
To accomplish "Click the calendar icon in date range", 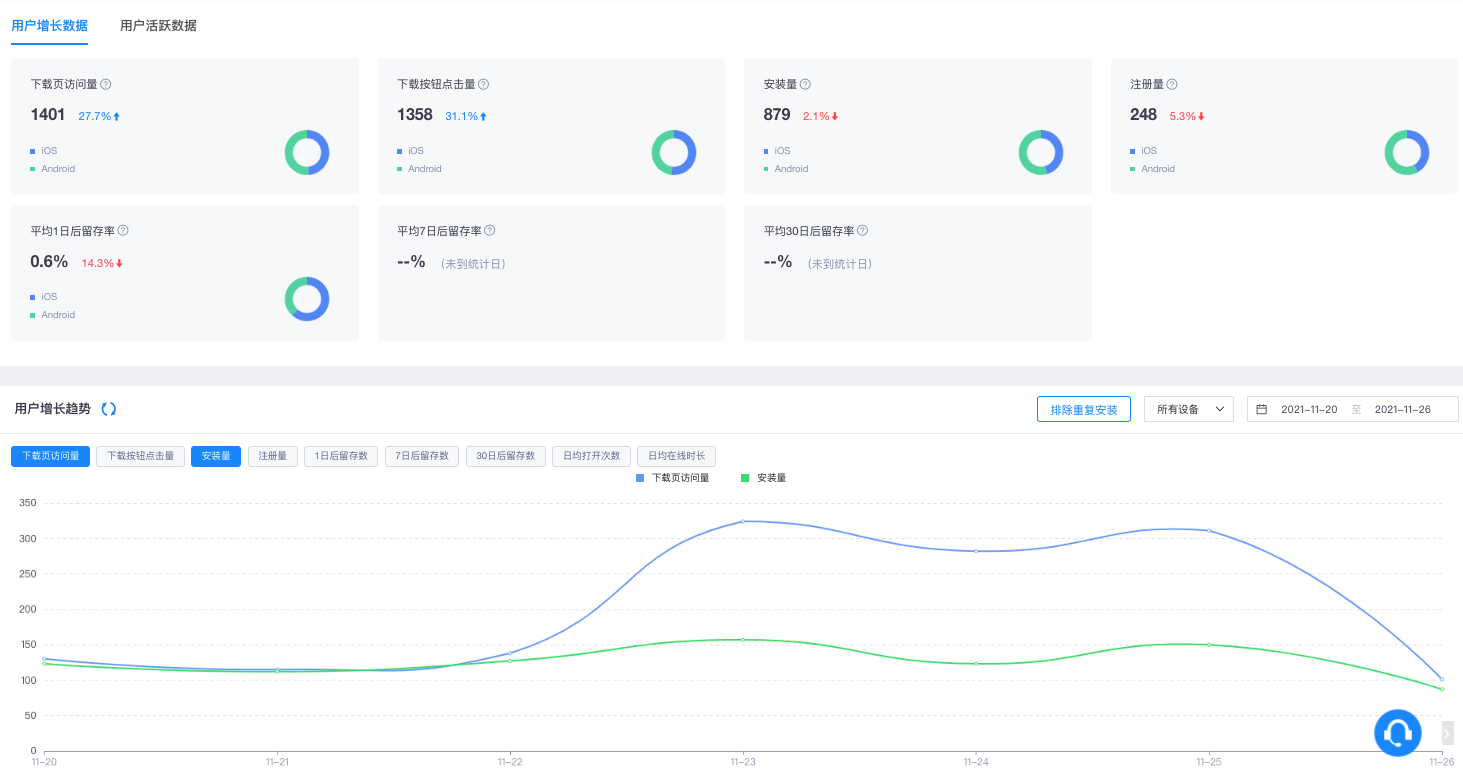I will pyautogui.click(x=1262, y=409).
